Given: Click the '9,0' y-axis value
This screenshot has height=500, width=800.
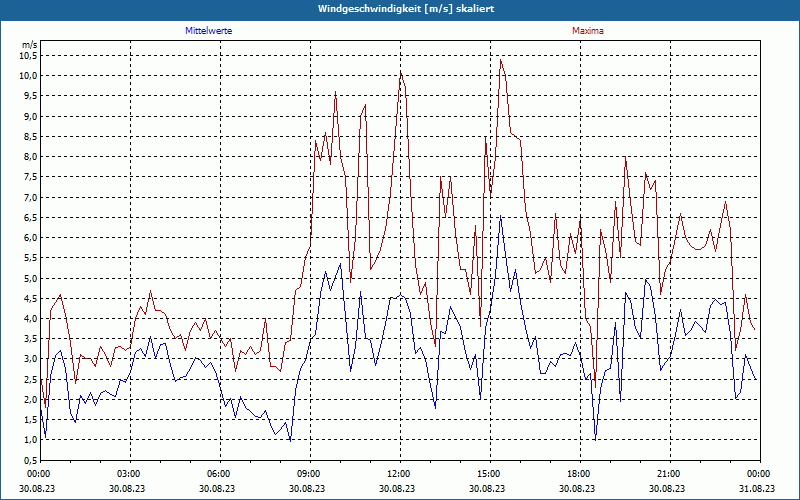Looking at the screenshot, I should (x=30, y=116).
